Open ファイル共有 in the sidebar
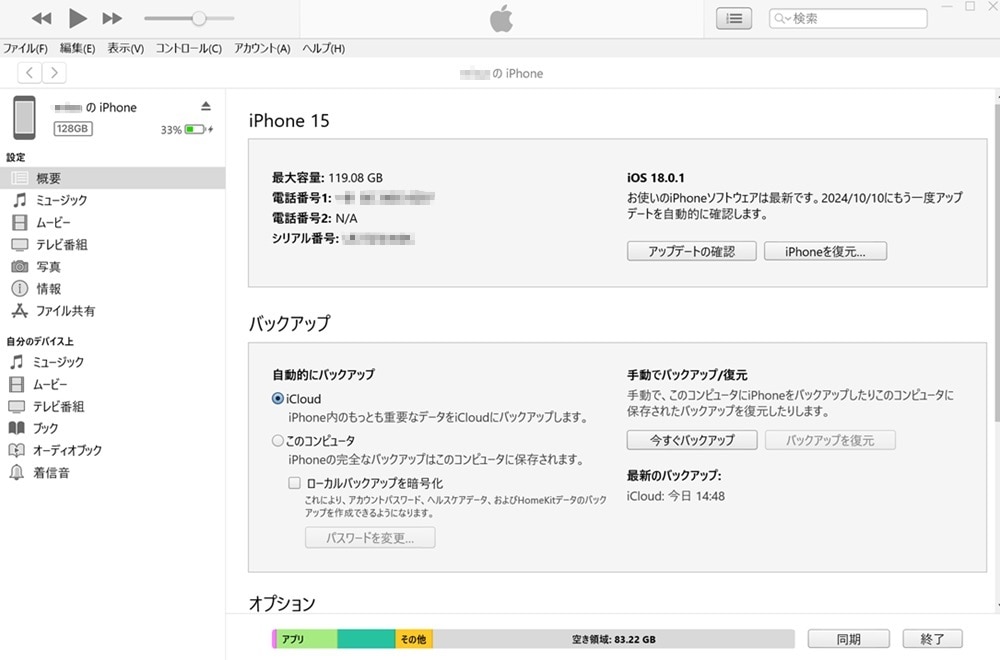The image size is (1000, 660). pyautogui.click(x=65, y=311)
